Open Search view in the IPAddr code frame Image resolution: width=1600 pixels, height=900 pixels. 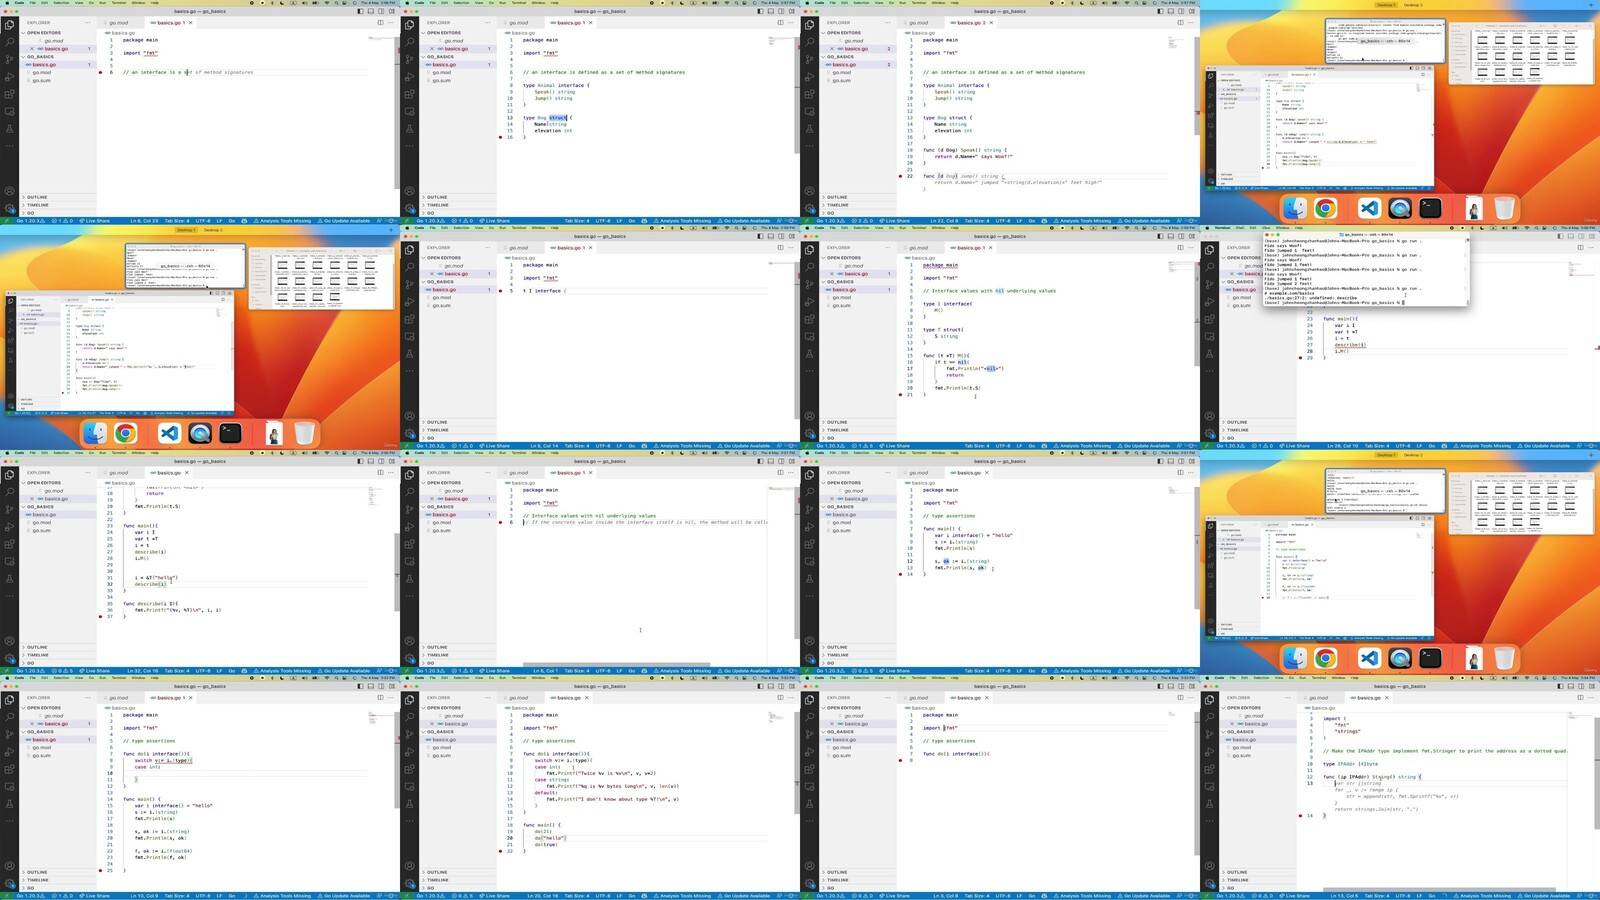click(1209, 716)
